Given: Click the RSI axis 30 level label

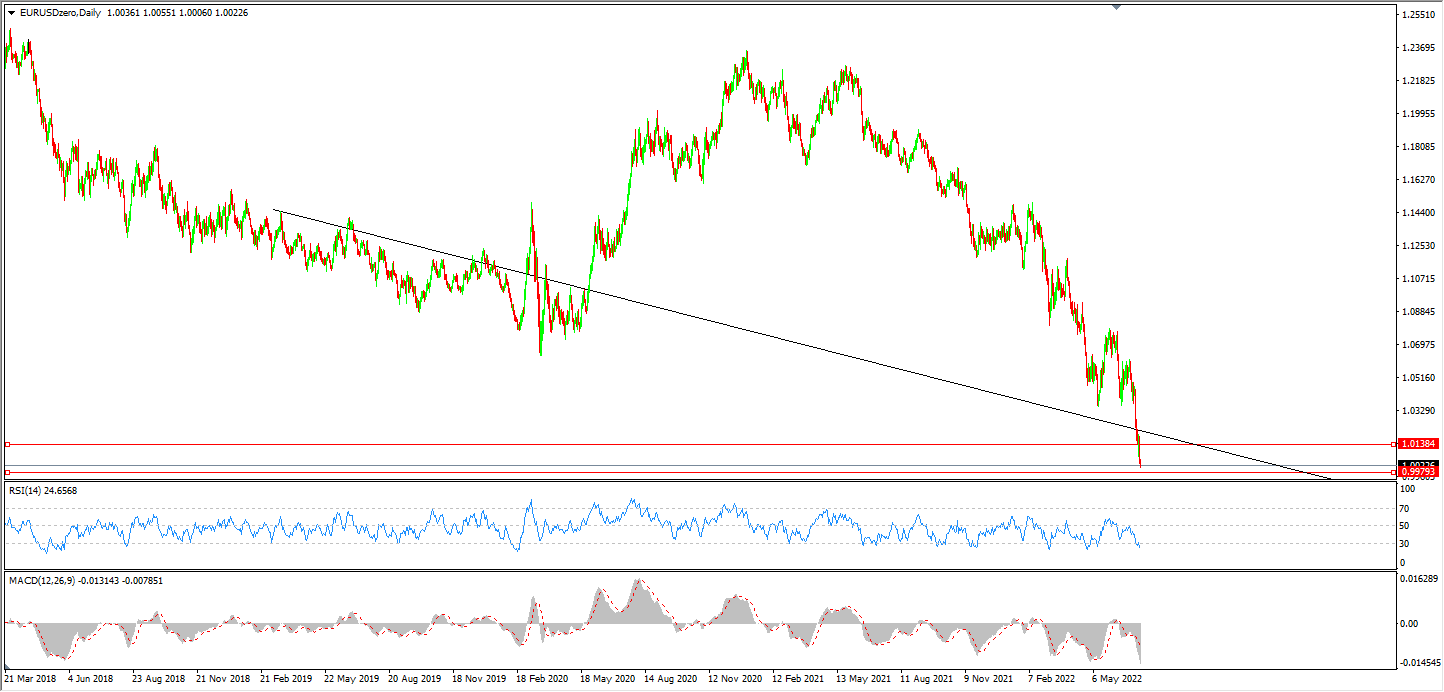Looking at the screenshot, I should coord(1405,544).
